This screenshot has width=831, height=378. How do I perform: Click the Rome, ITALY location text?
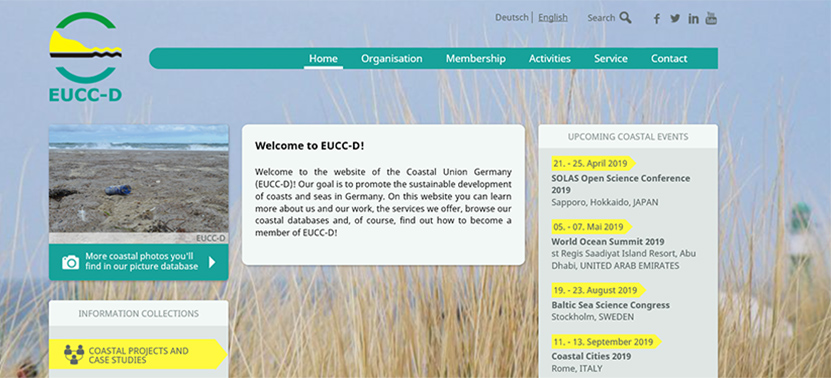[x=577, y=368]
